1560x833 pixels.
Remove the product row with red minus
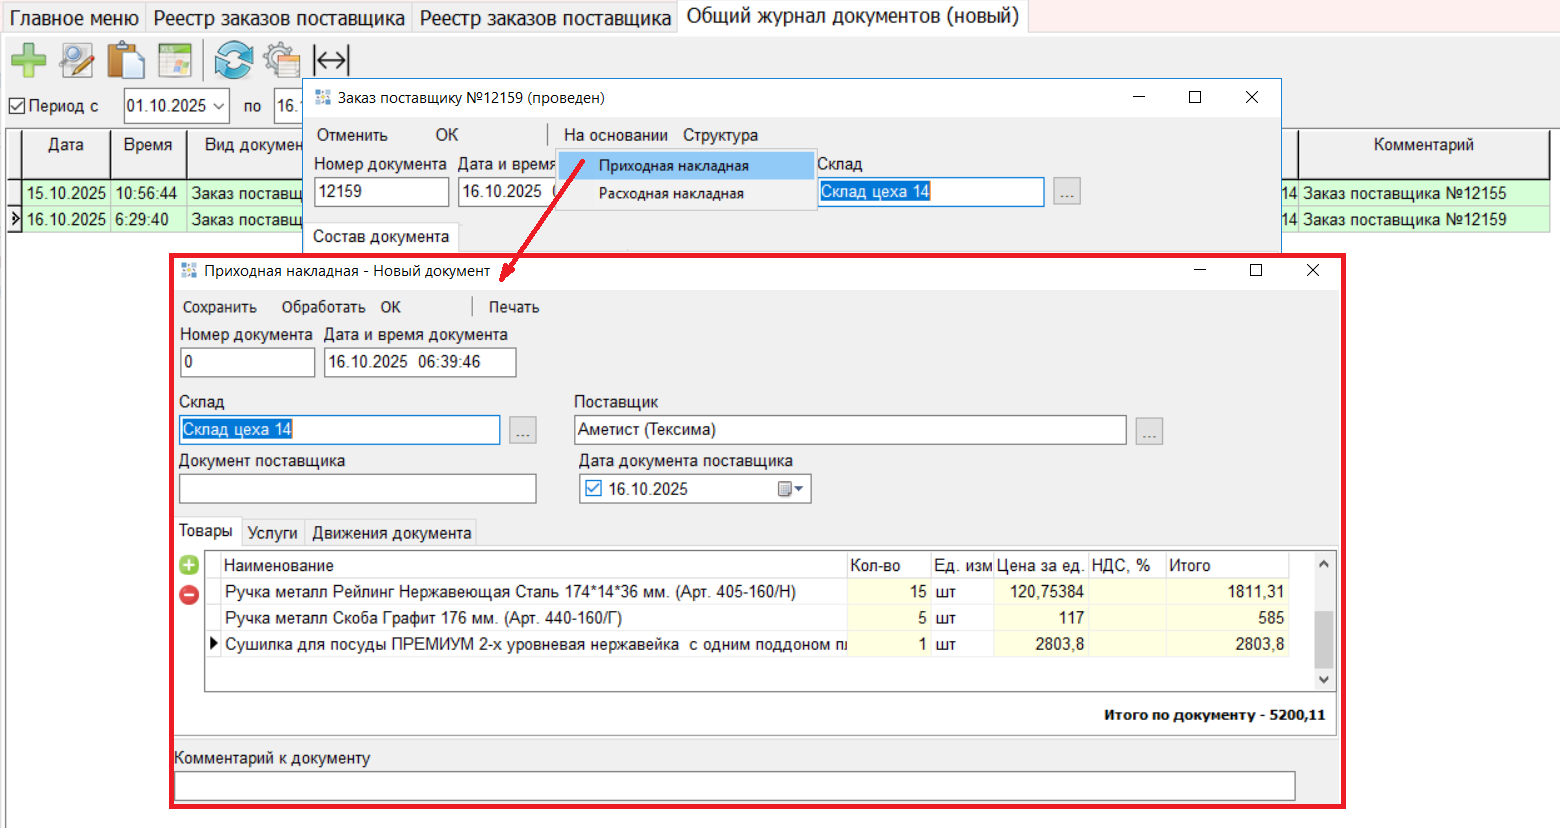click(x=189, y=595)
